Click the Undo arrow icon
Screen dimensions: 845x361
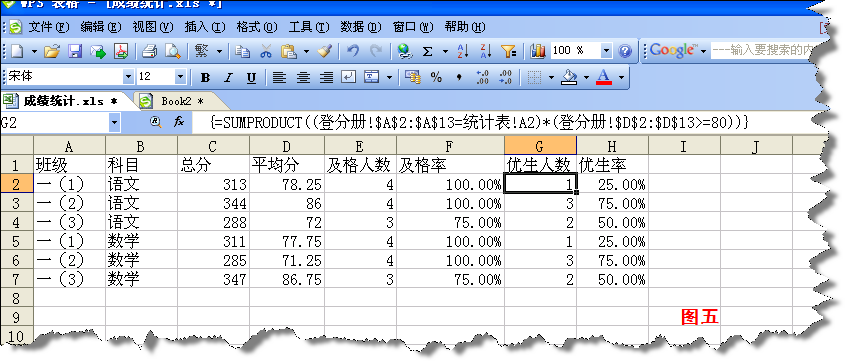click(352, 51)
